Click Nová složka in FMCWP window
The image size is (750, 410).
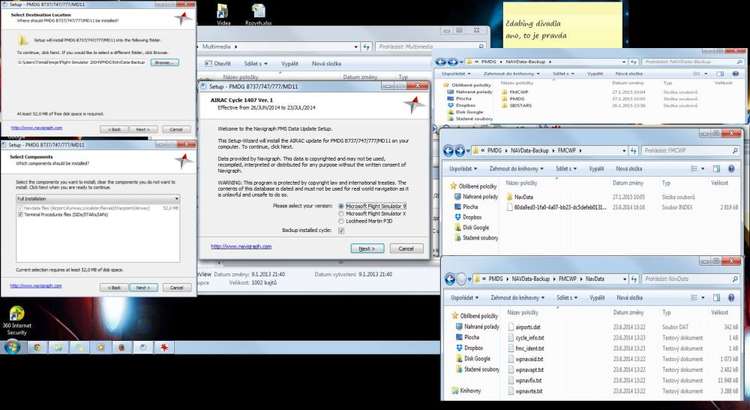(x=629, y=169)
